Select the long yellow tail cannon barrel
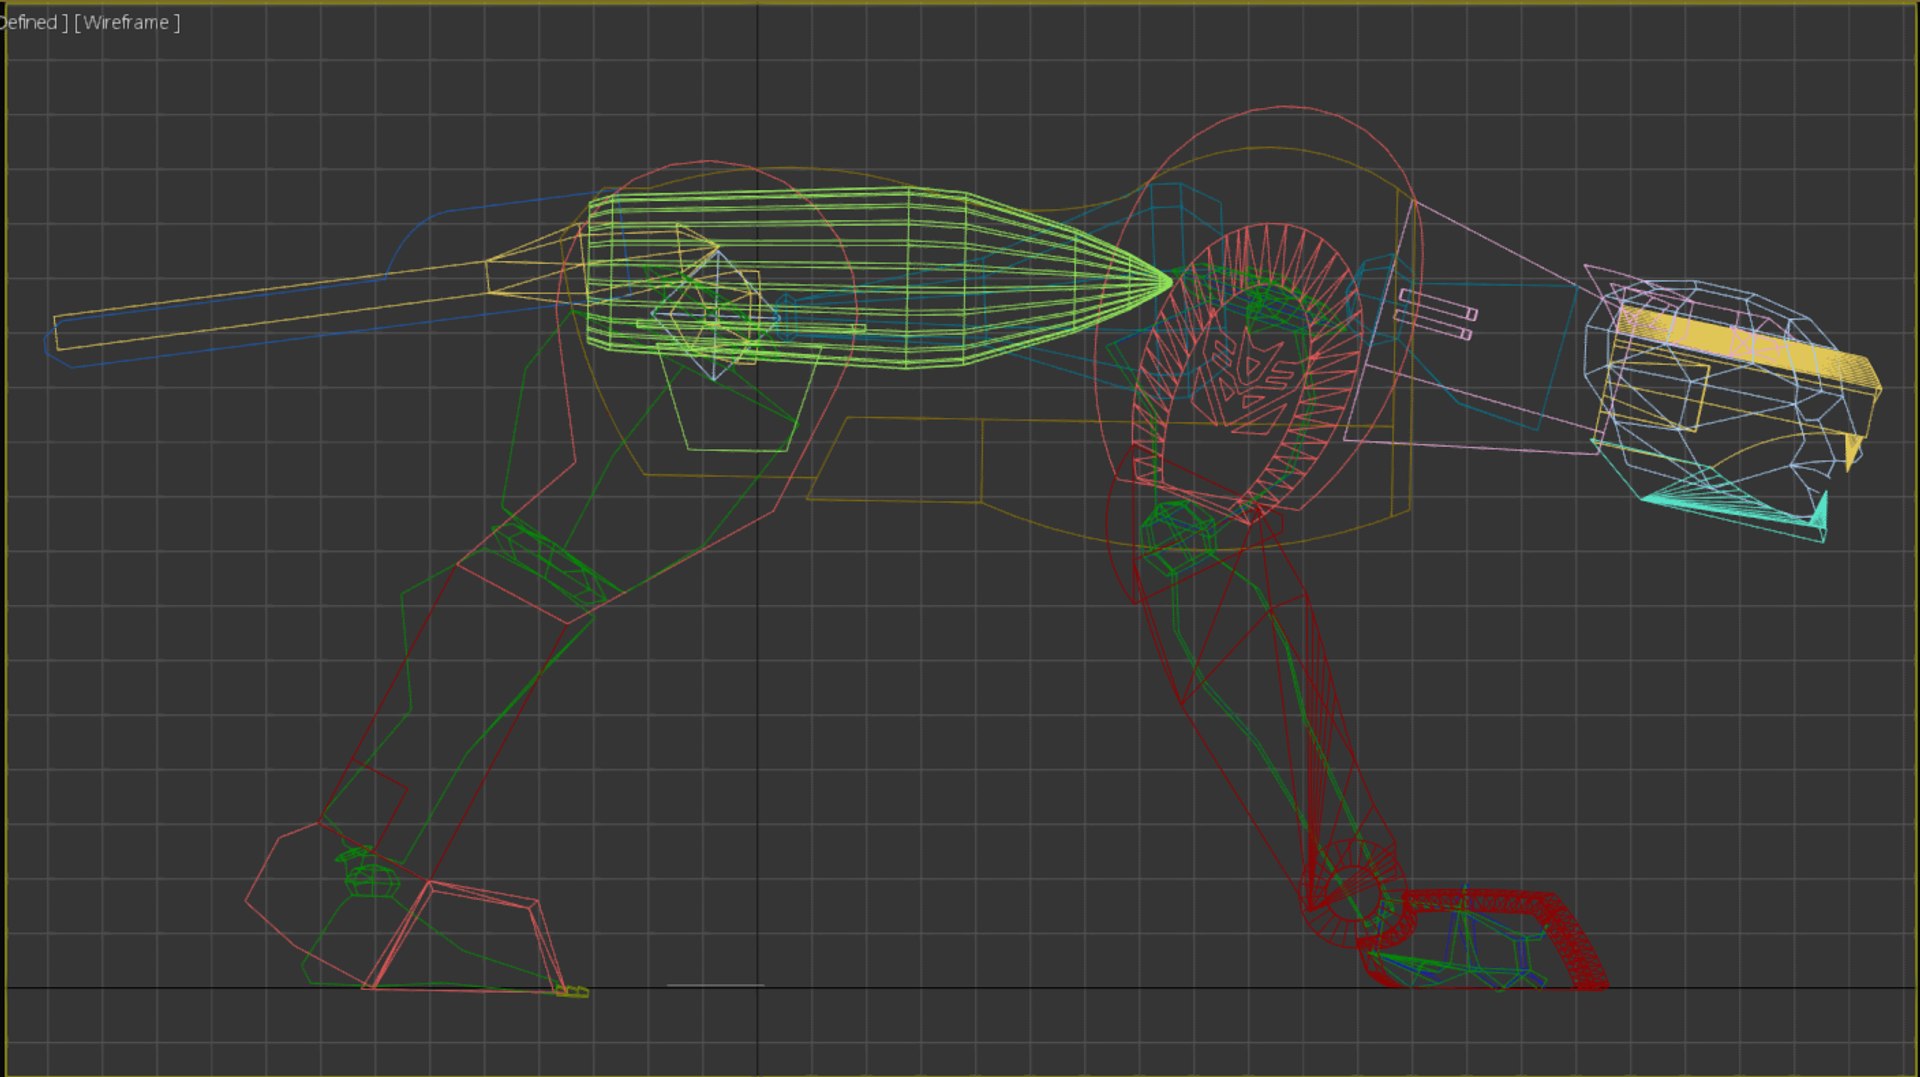 [270, 304]
